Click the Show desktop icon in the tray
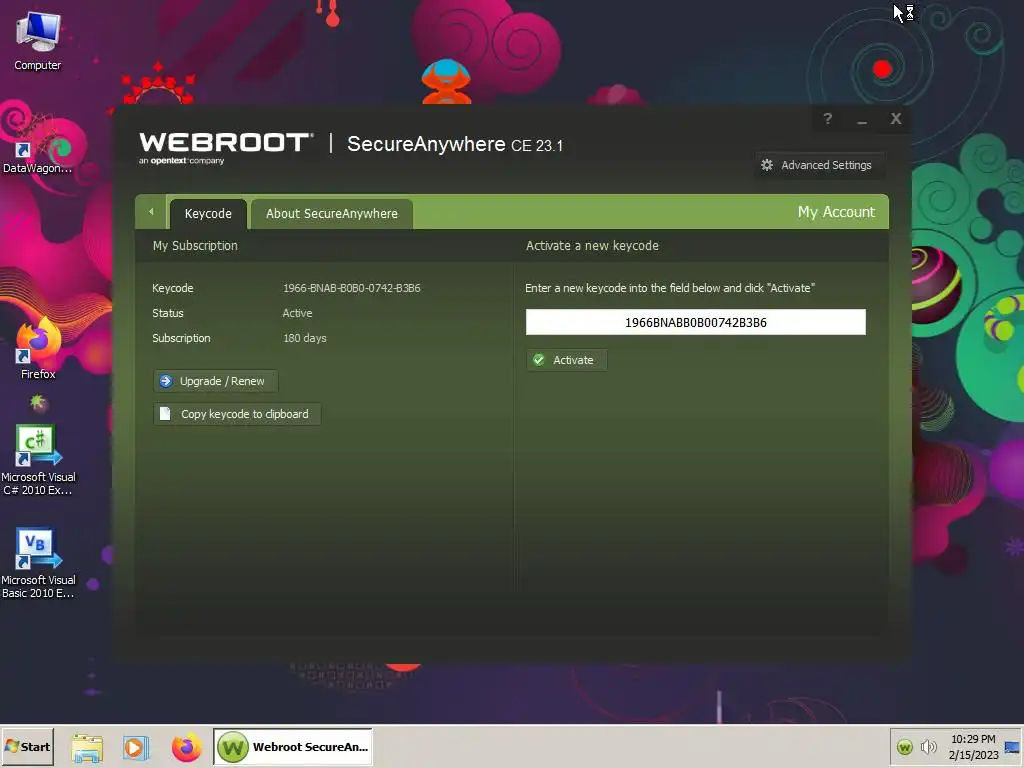The image size is (1024, 768). (x=1012, y=747)
